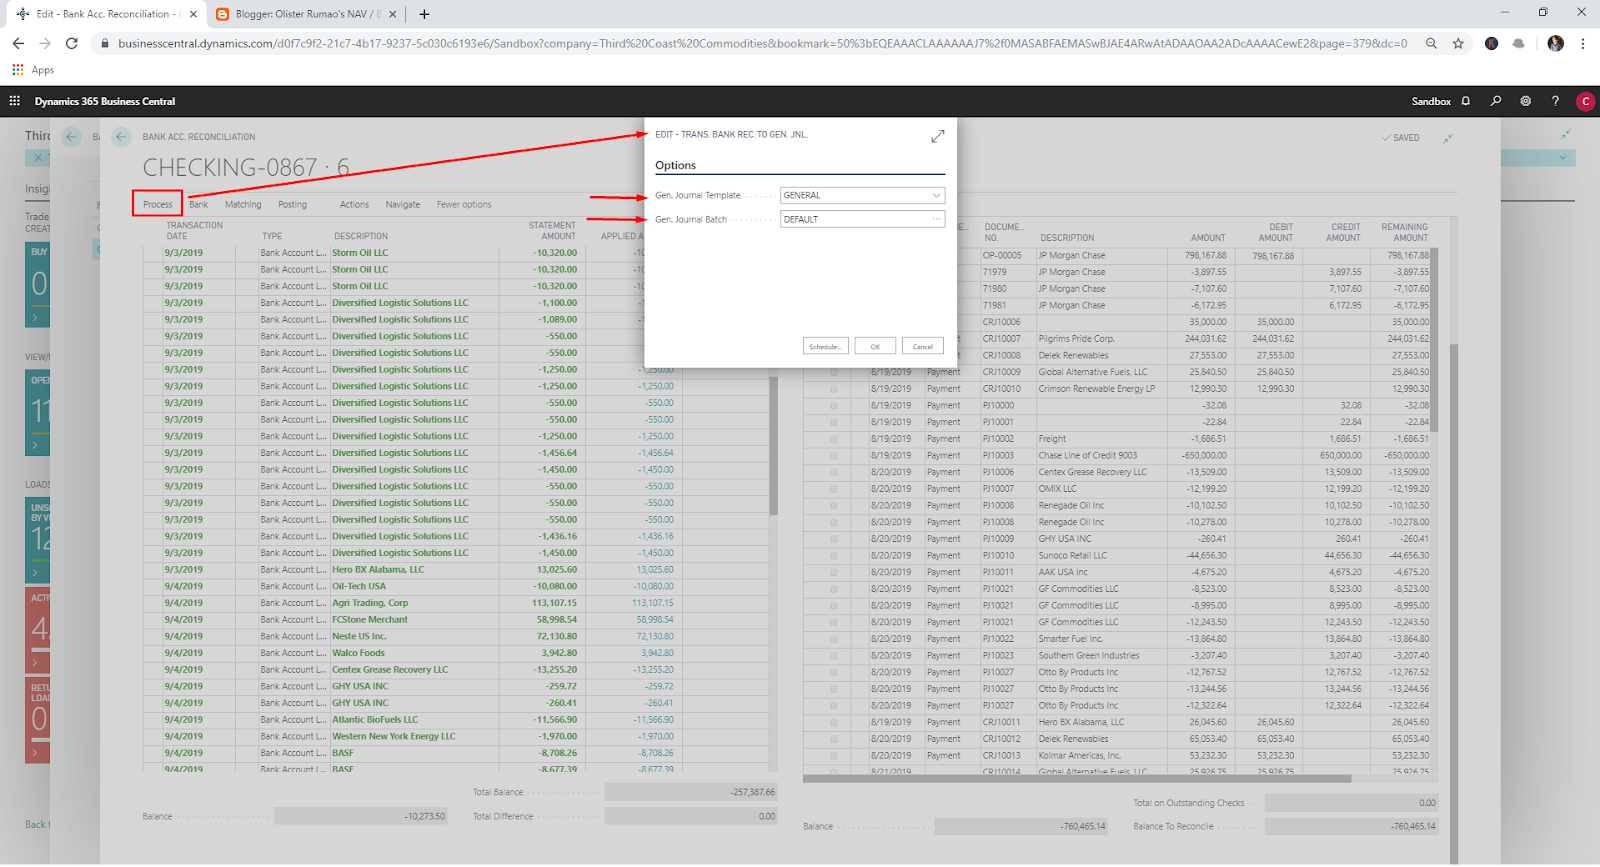Tick the checkbox on the Centex Grease Recovery ledger row
The height and width of the screenshot is (867, 1600).
click(x=834, y=472)
